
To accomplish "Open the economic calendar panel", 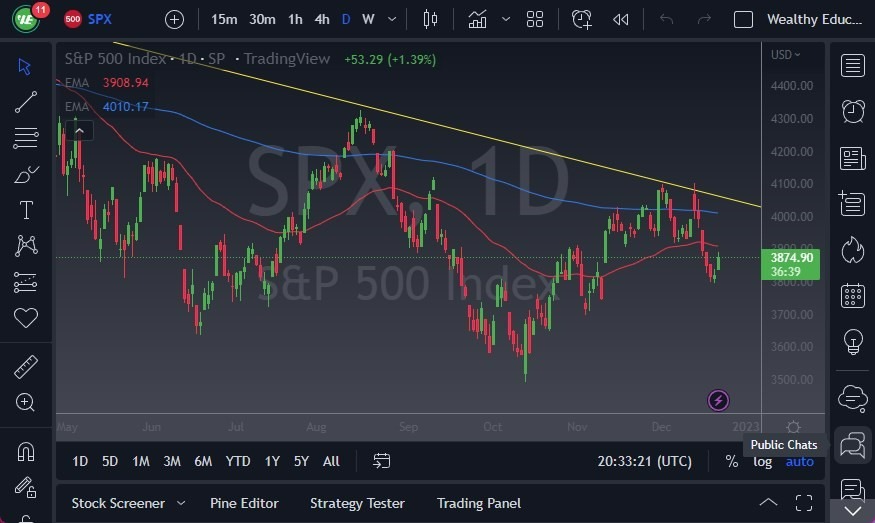I will coord(853,295).
